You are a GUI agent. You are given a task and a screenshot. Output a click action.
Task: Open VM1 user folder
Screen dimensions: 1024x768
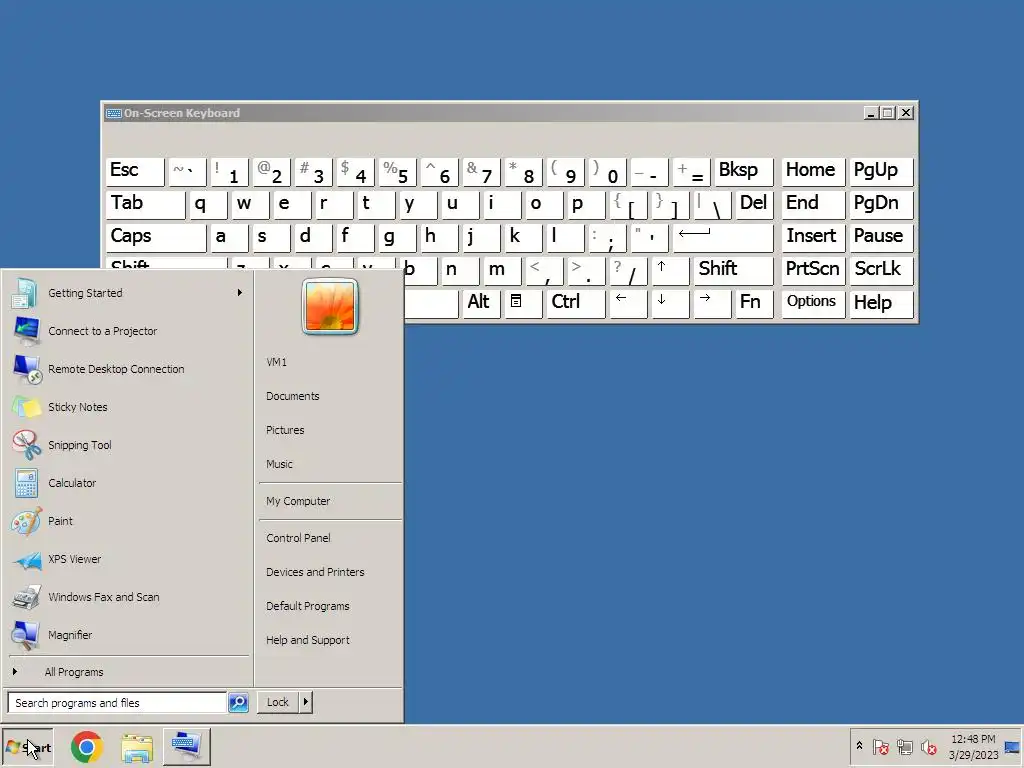coord(330,362)
